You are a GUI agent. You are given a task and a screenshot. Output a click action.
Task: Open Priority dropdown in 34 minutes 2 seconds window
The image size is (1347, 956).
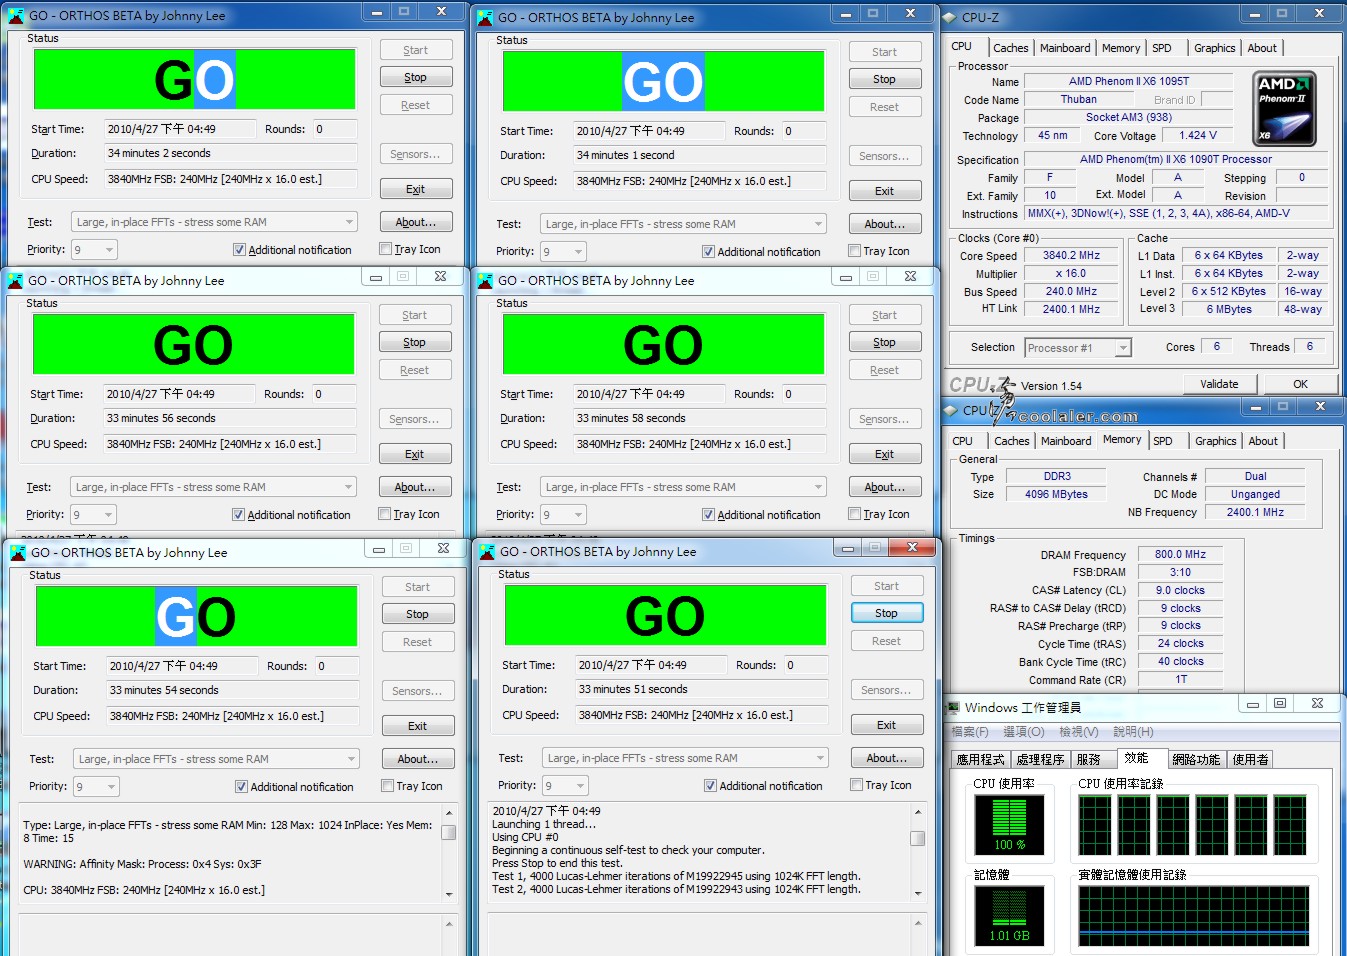(94, 250)
